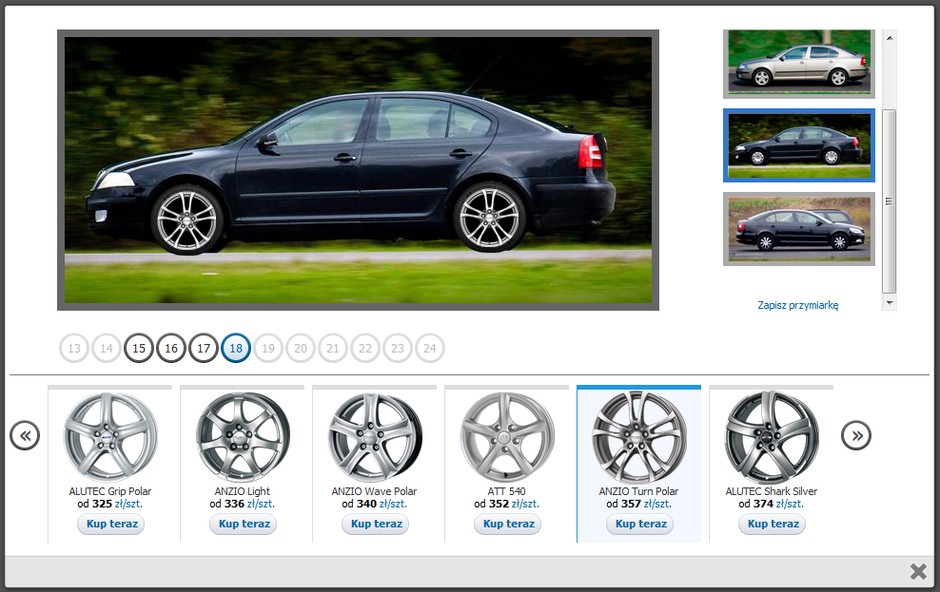This screenshot has height=592, width=940.
Task: Click Kup teraz under ALUTEC Shark Silver
Action: click(x=773, y=524)
